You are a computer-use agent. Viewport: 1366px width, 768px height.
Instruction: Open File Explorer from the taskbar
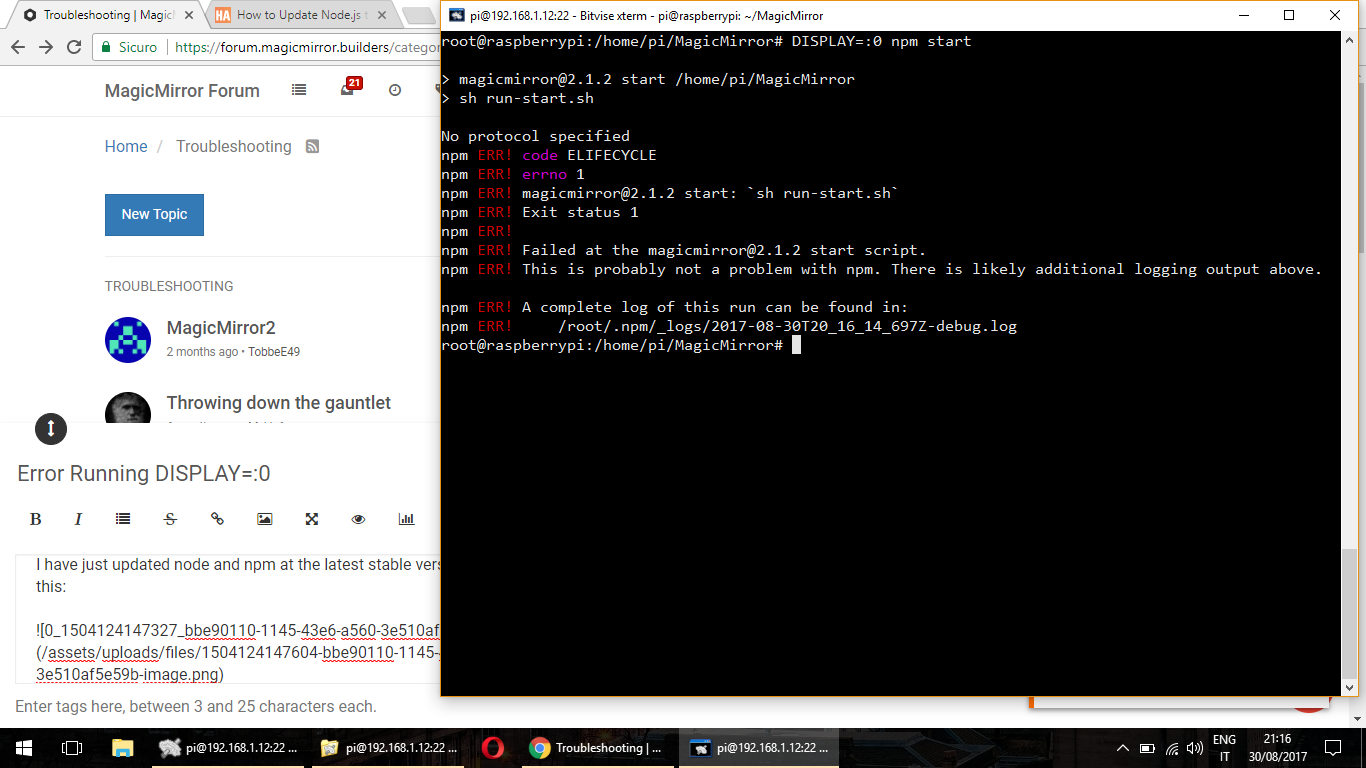[x=122, y=747]
